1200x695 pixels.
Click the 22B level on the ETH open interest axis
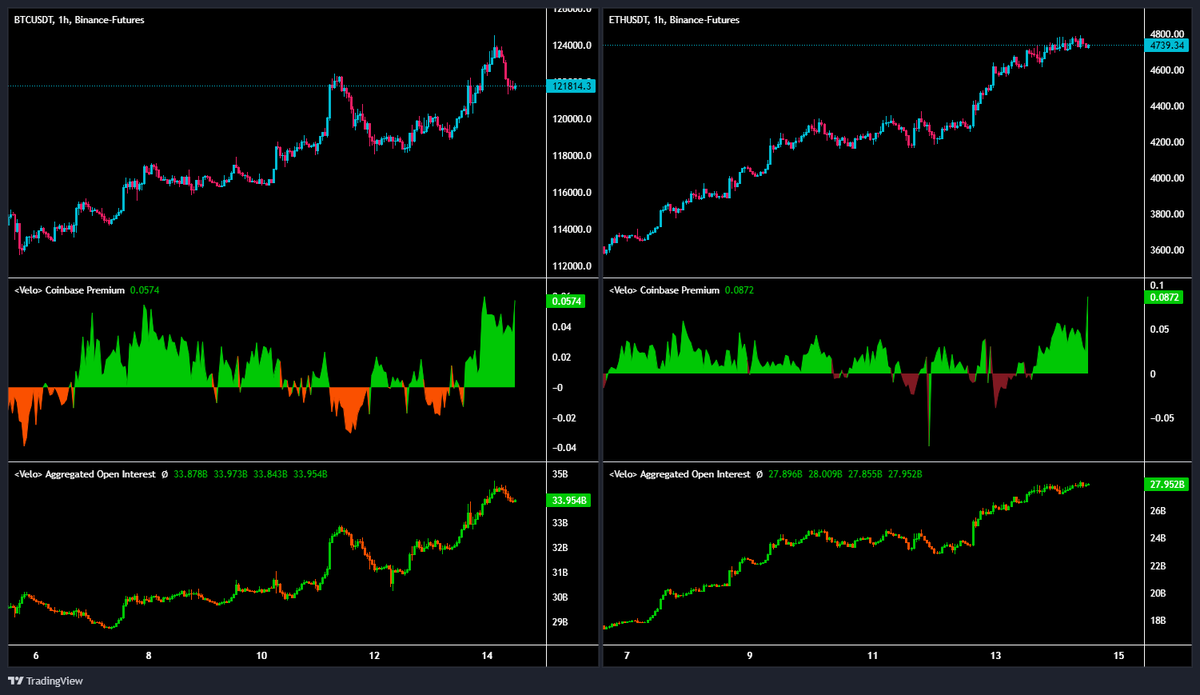pos(1159,567)
